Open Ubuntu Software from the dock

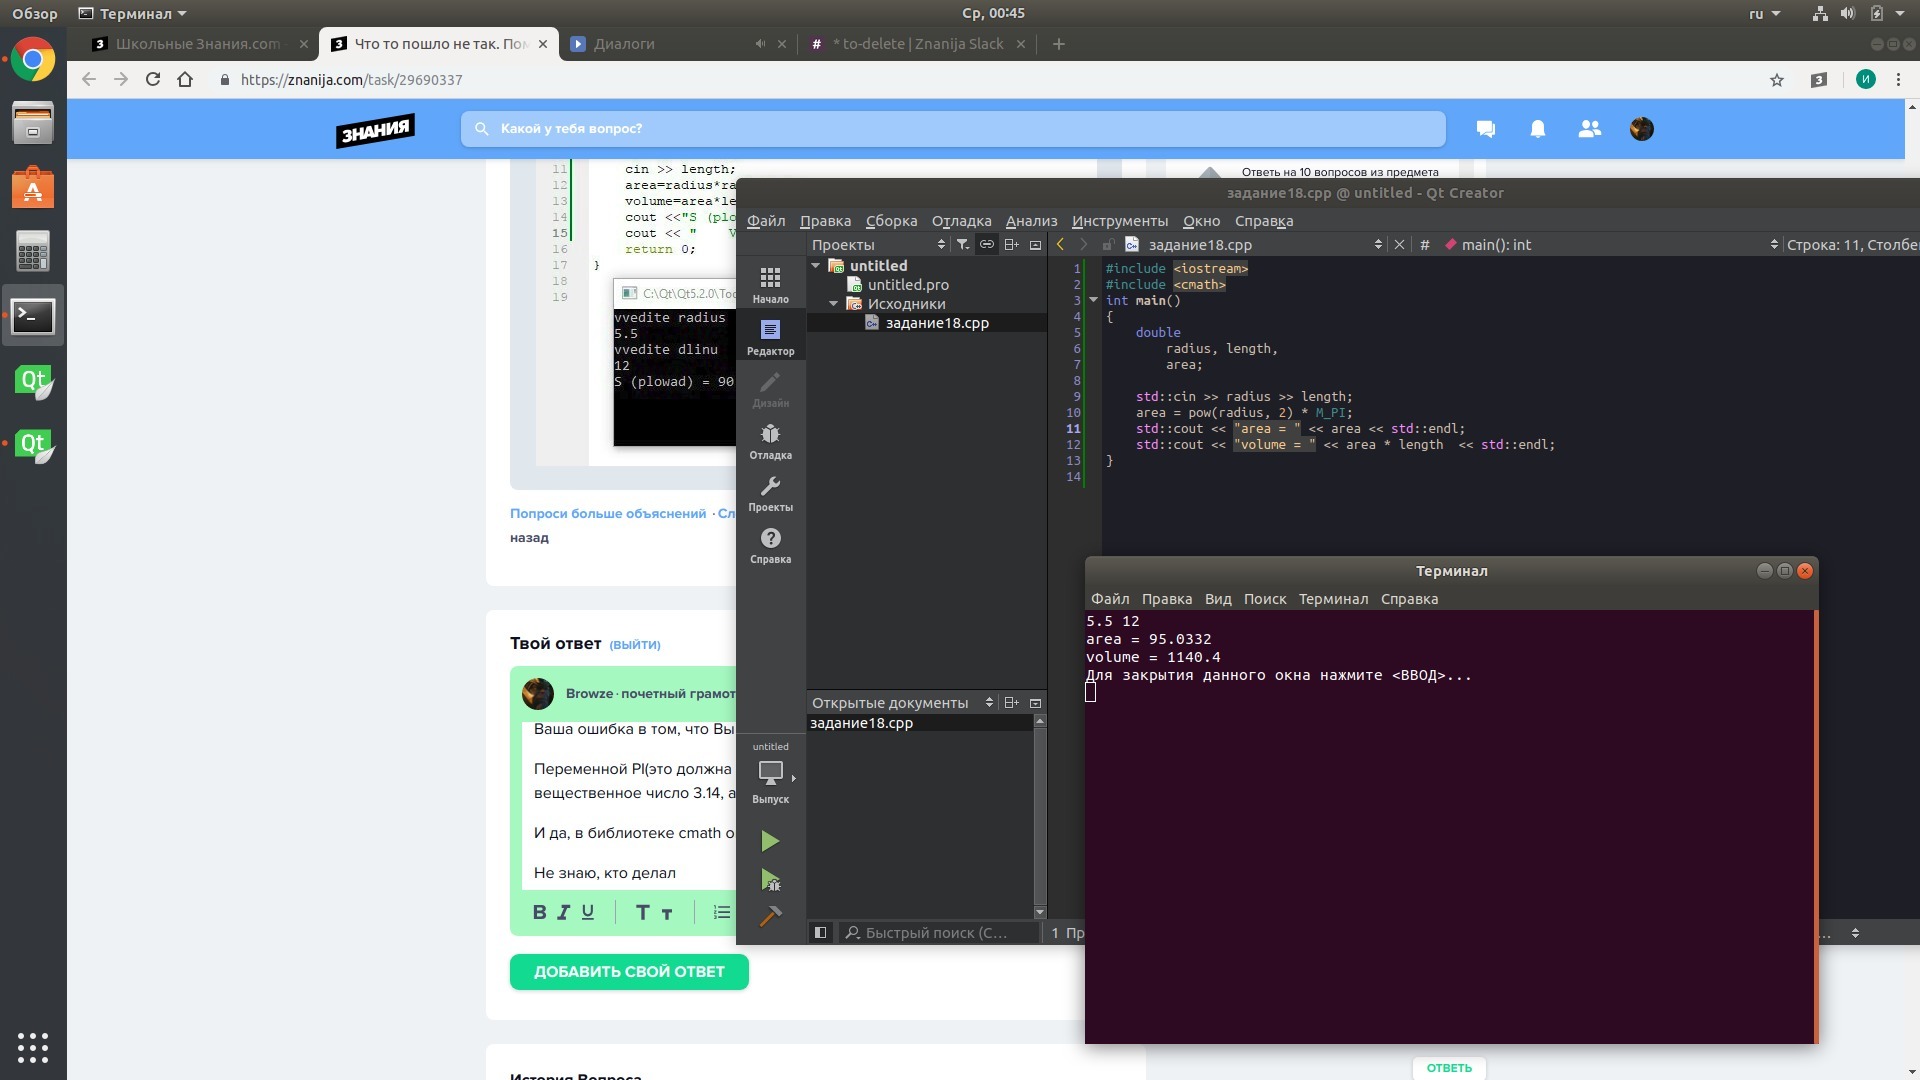[33, 187]
